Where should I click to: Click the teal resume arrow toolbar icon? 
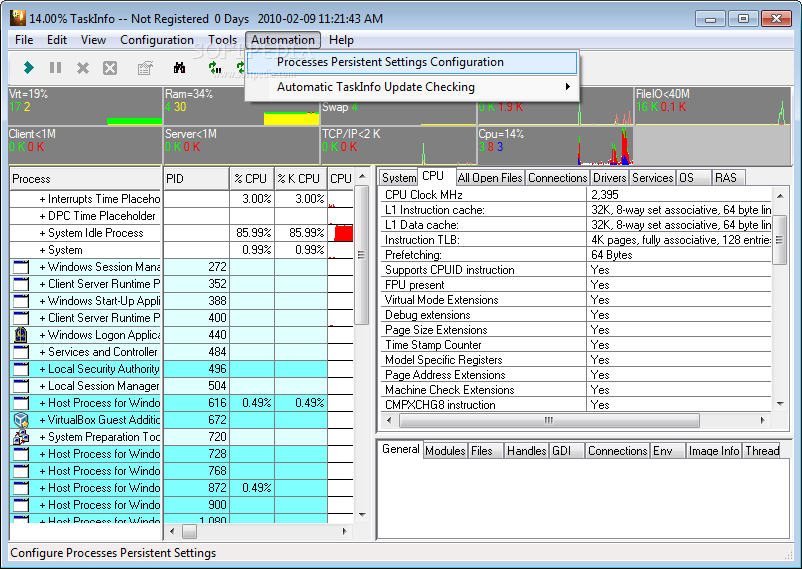click(x=29, y=68)
